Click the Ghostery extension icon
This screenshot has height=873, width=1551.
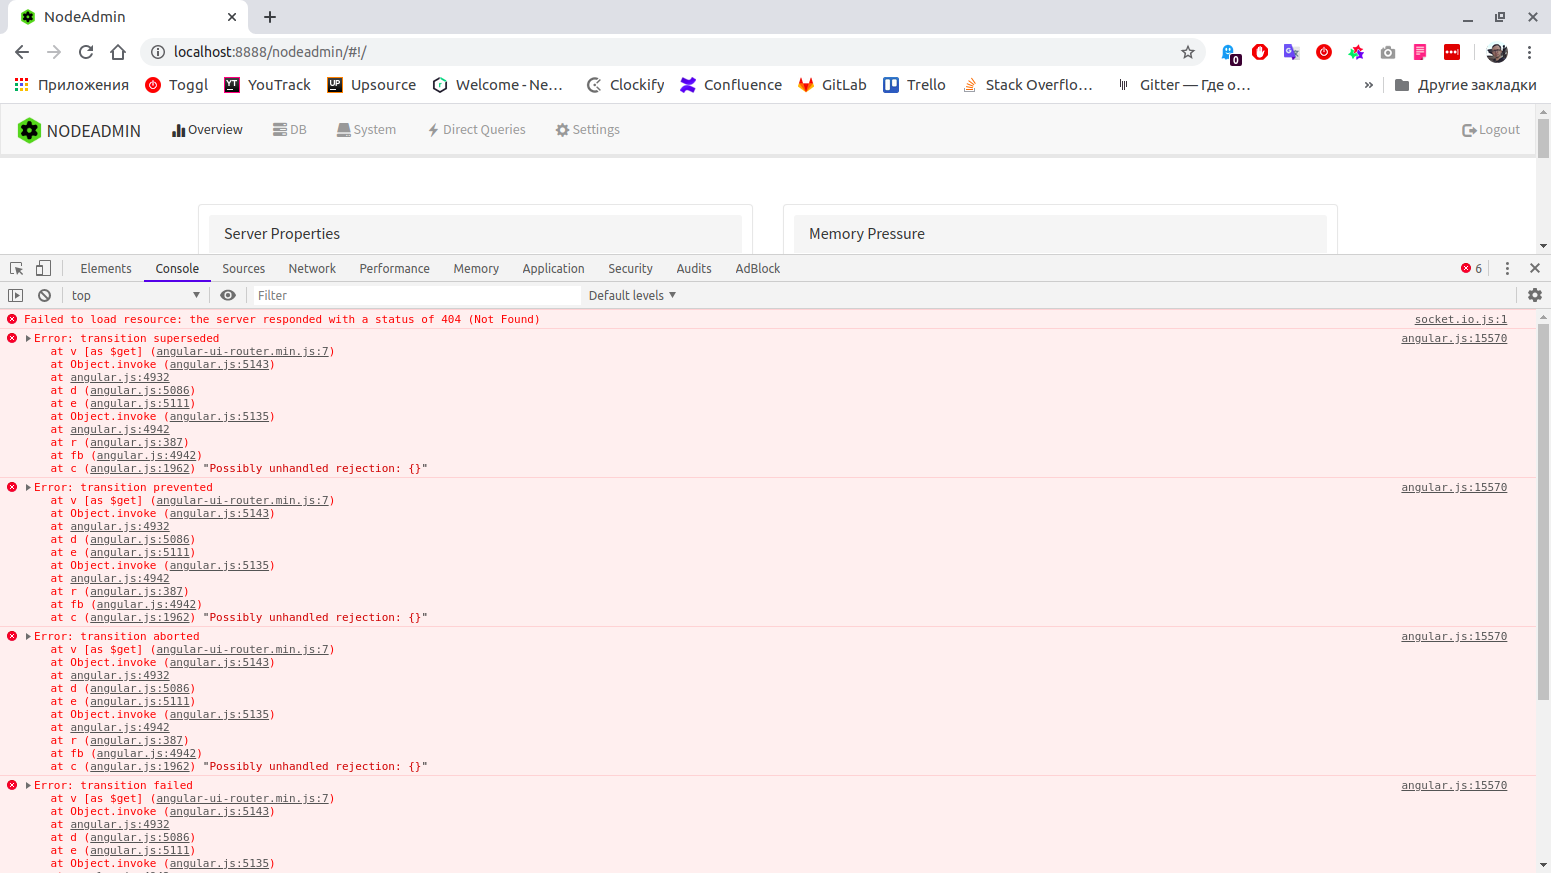pyautogui.click(x=1229, y=52)
